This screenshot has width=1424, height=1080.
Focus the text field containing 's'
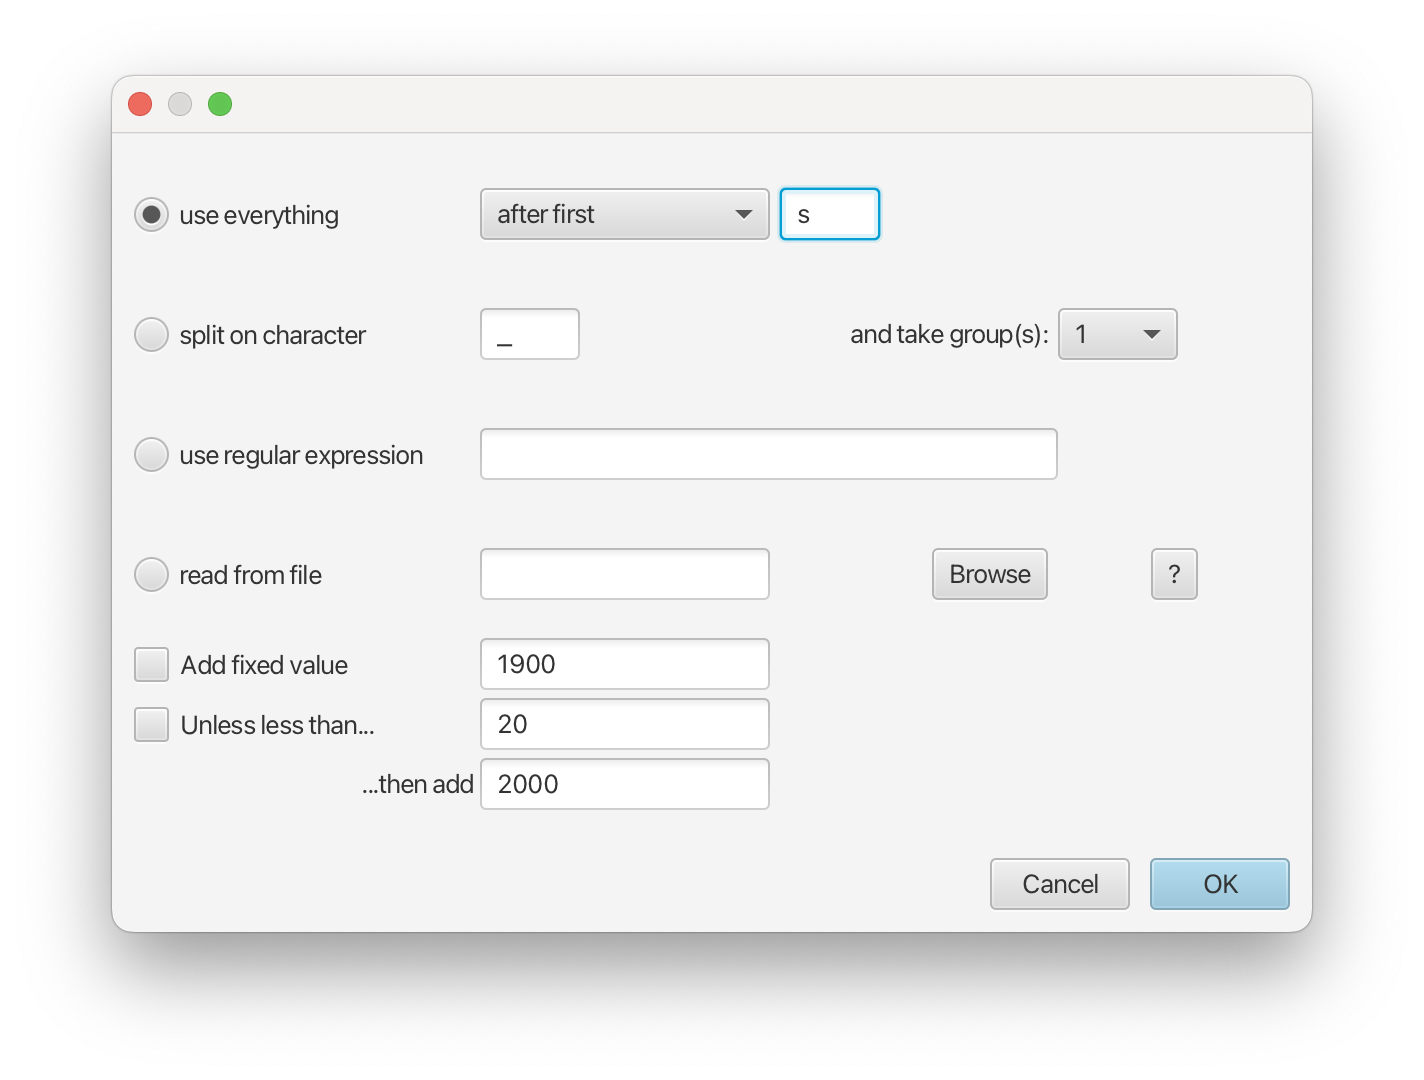[830, 214]
